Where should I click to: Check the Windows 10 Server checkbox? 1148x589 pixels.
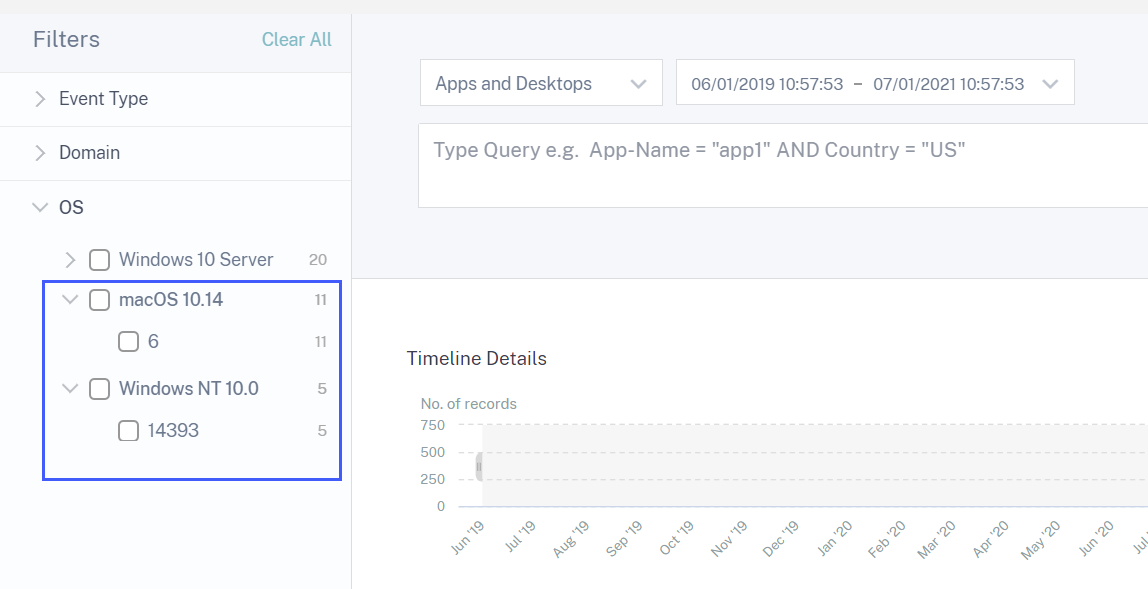(x=99, y=260)
